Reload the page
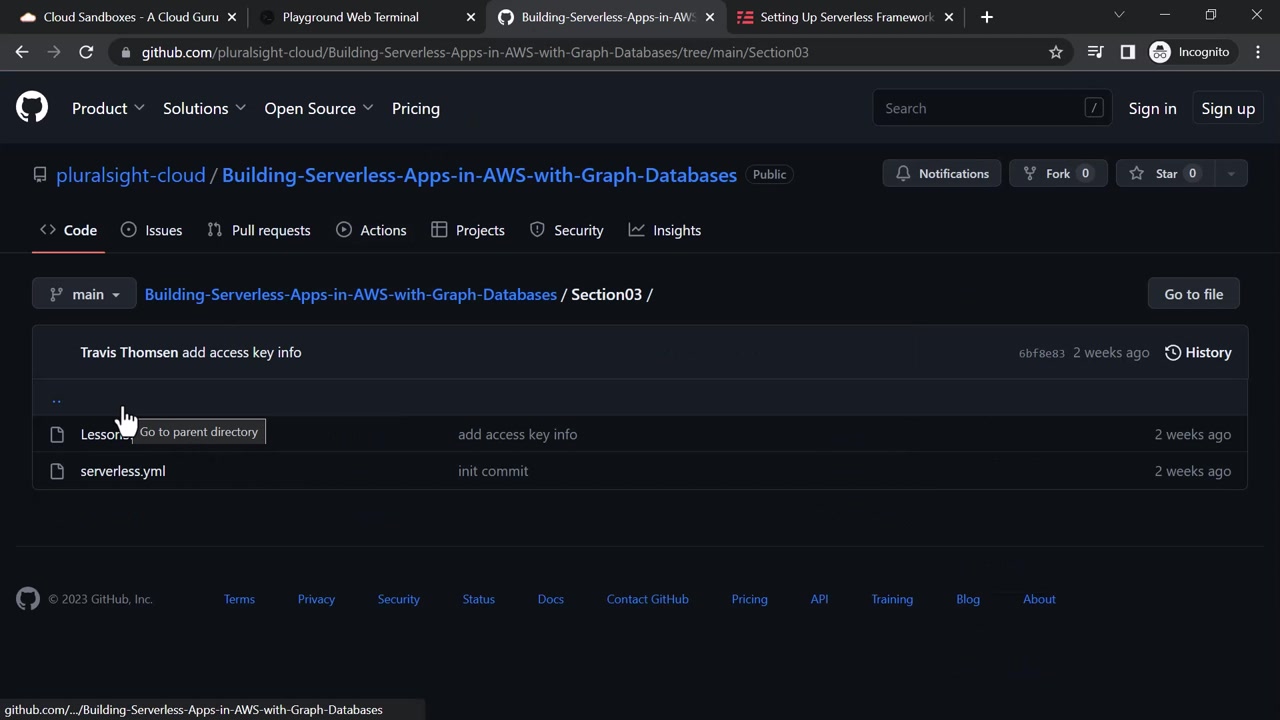 (86, 52)
